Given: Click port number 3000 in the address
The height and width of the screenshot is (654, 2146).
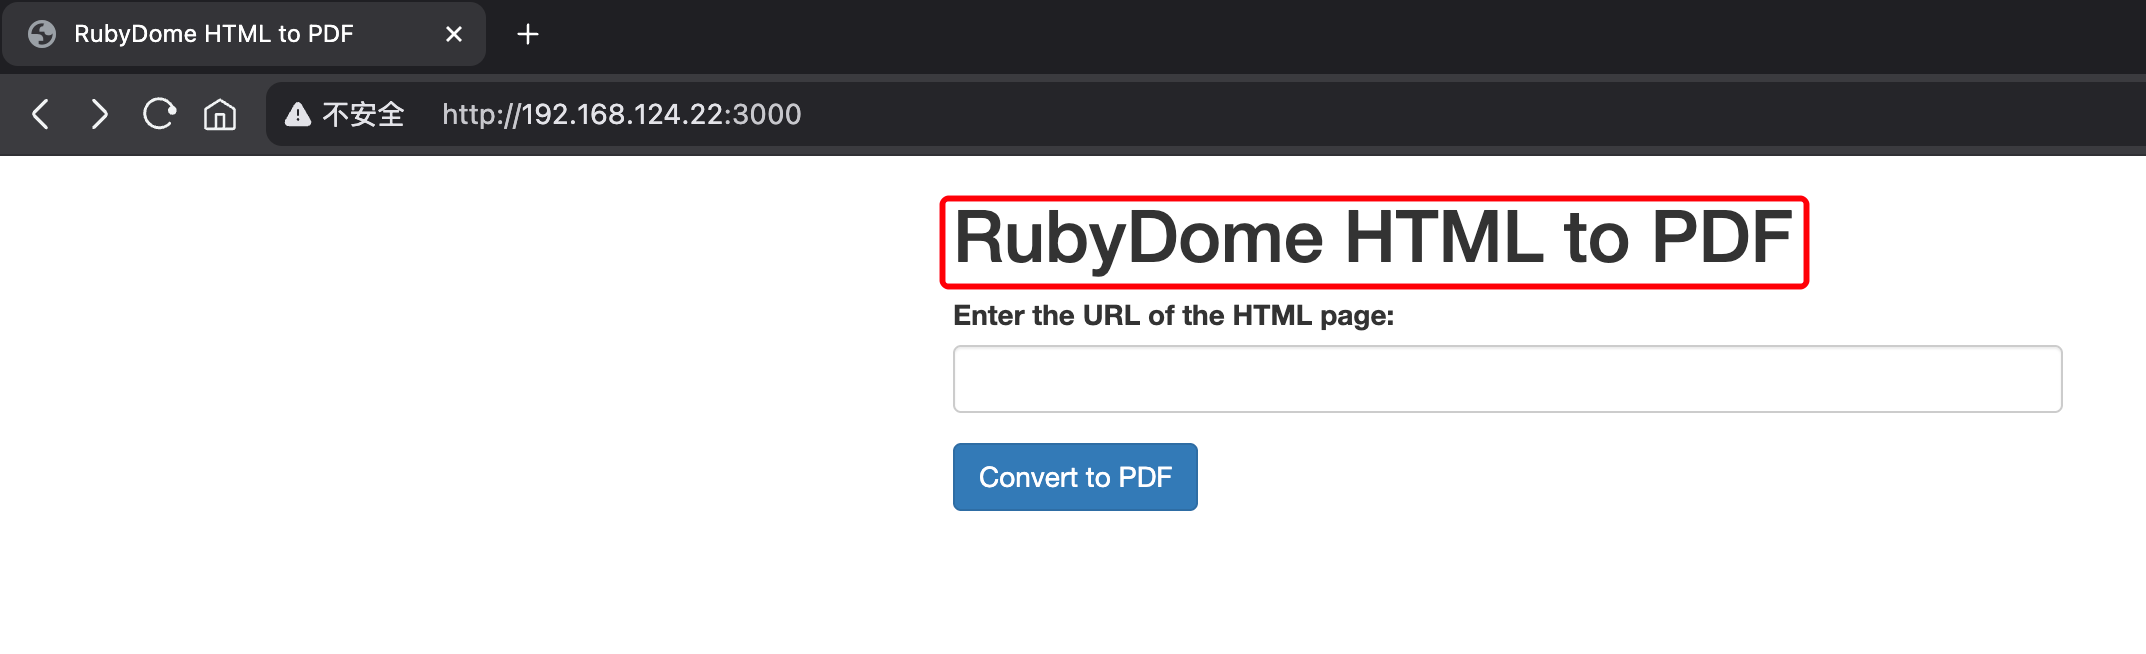Looking at the screenshot, I should (768, 115).
